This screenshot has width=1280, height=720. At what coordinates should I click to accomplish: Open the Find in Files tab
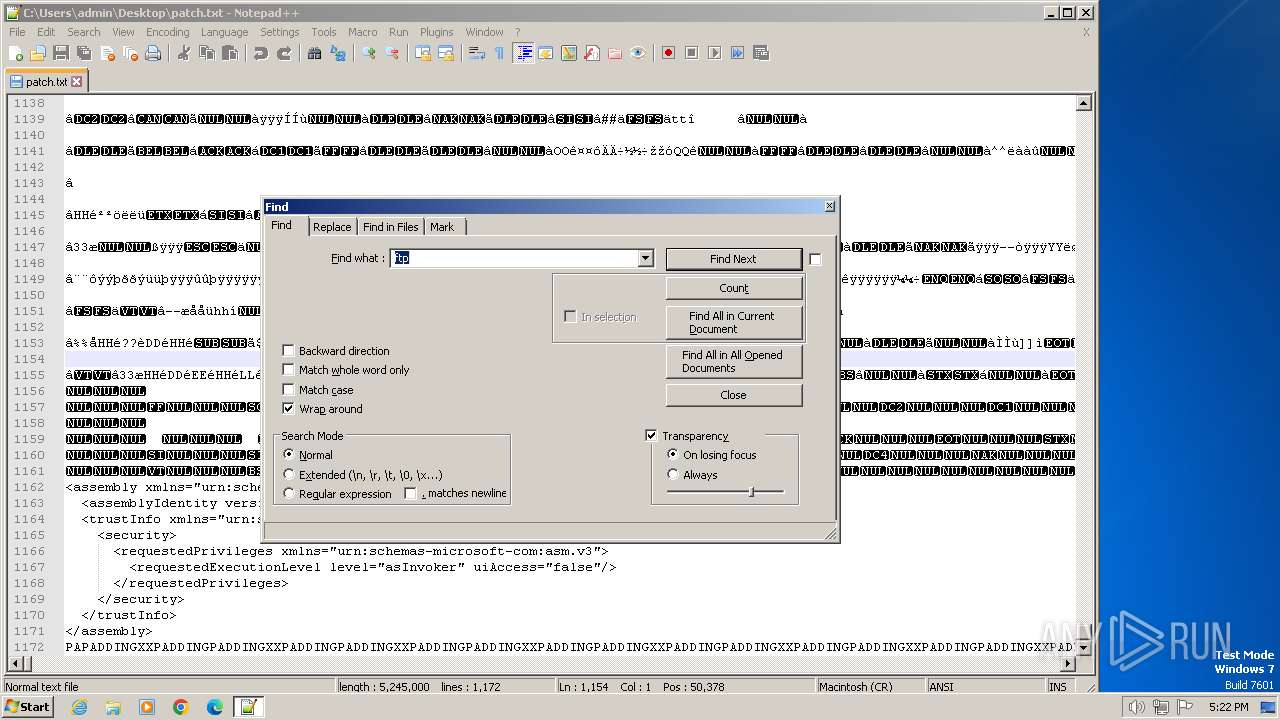pos(390,227)
